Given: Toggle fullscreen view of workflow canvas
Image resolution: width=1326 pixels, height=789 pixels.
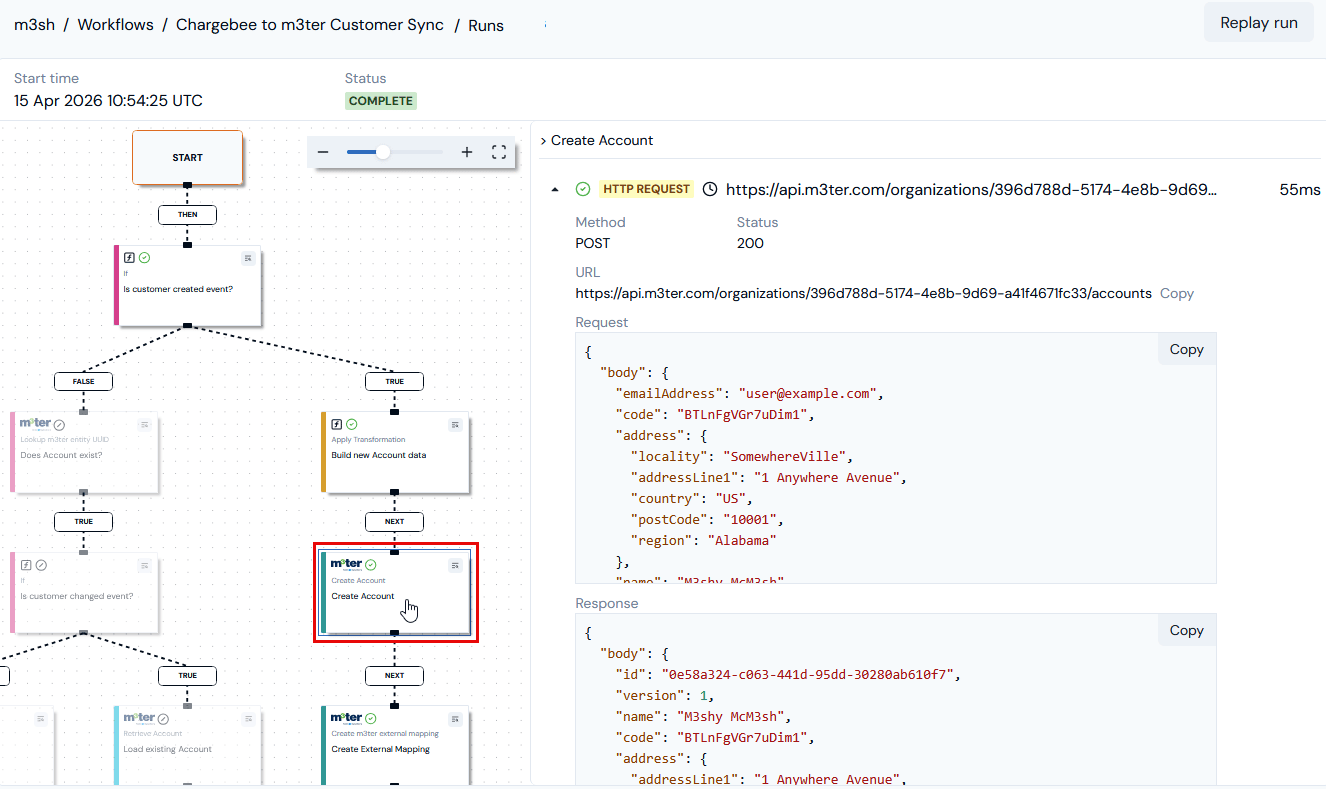Looking at the screenshot, I should click(499, 152).
